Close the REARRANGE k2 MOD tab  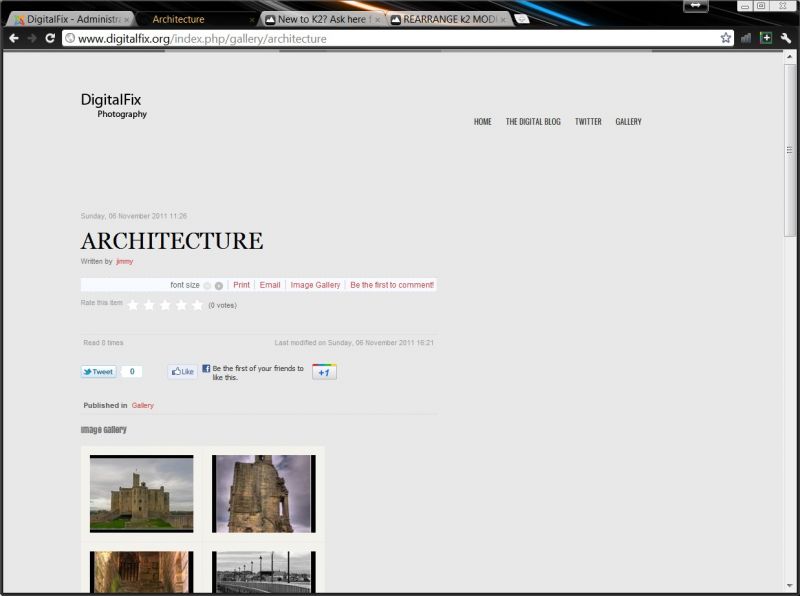point(503,20)
